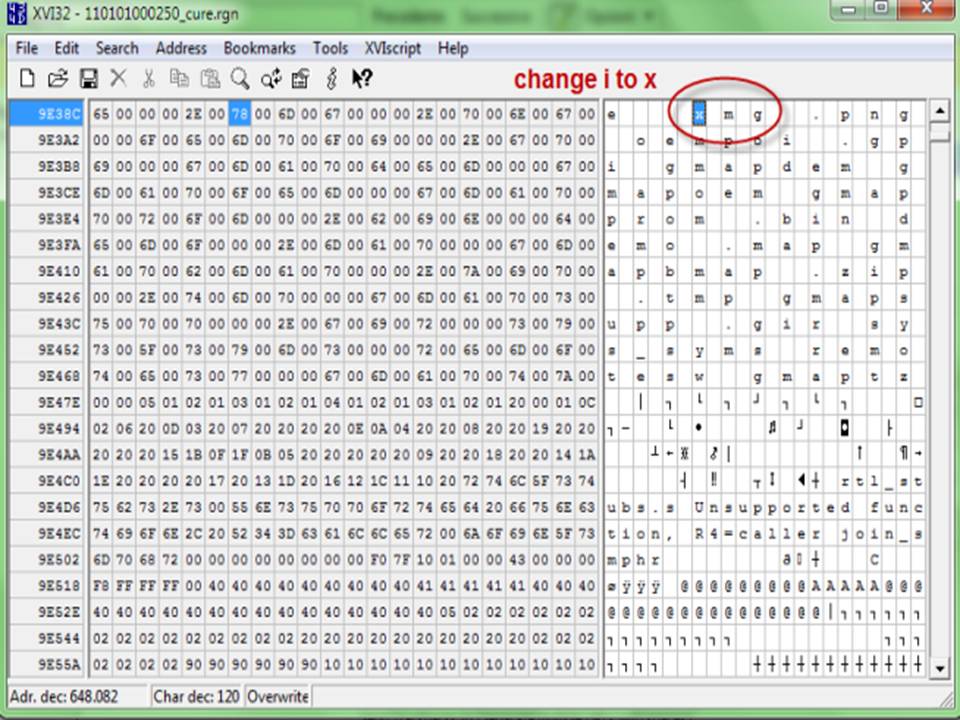
Task: Open the XVIscript menu
Action: click(392, 48)
